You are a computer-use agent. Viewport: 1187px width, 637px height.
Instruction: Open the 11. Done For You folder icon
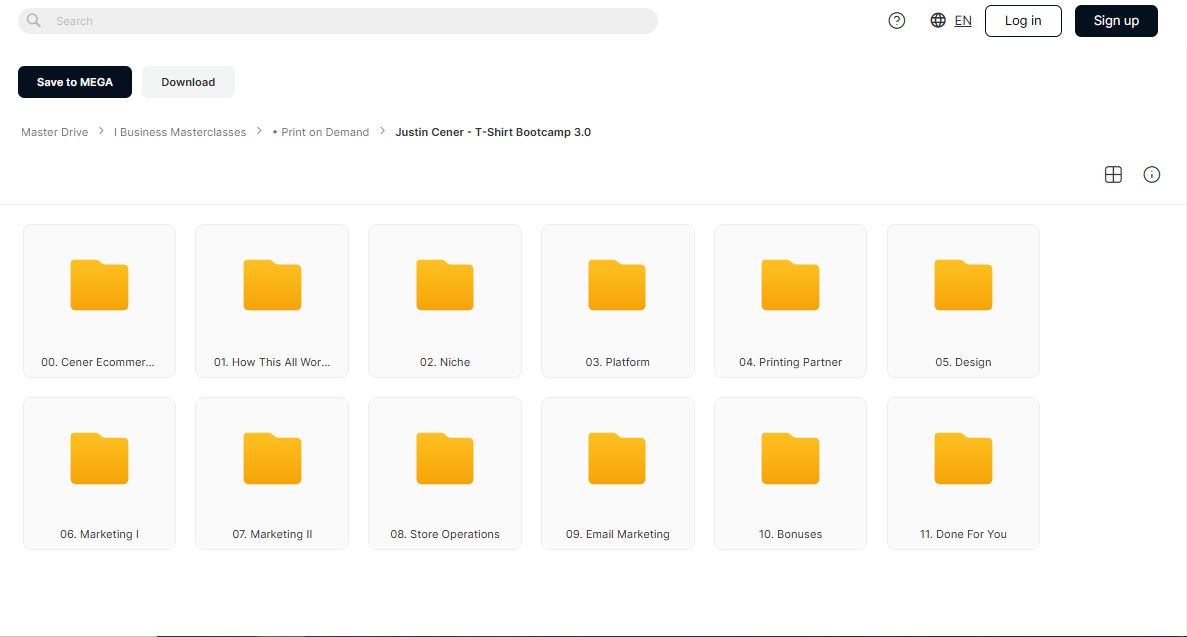tap(963, 458)
